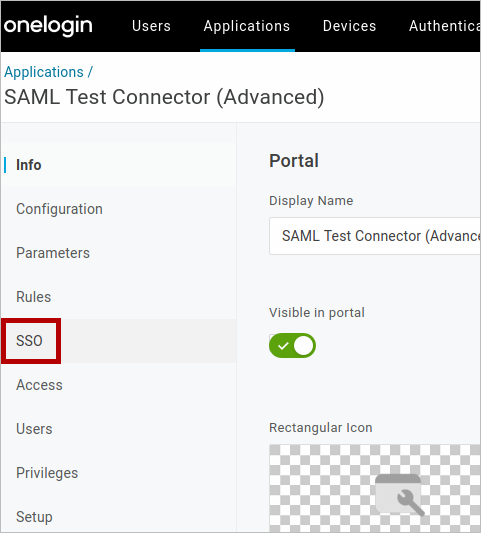Click the Rectangular Icon upload area

click(x=375, y=488)
